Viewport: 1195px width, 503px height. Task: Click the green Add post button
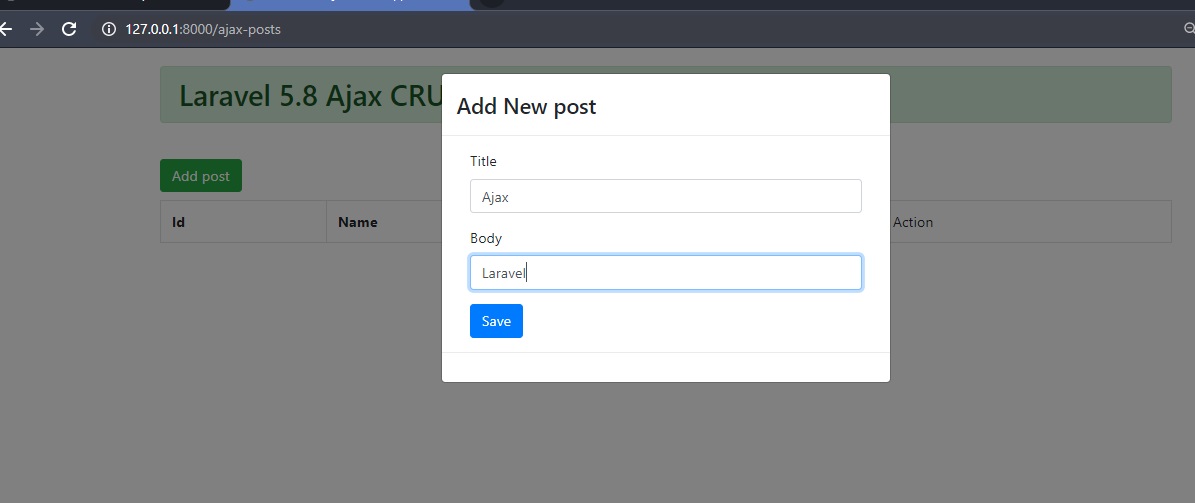tap(200, 176)
